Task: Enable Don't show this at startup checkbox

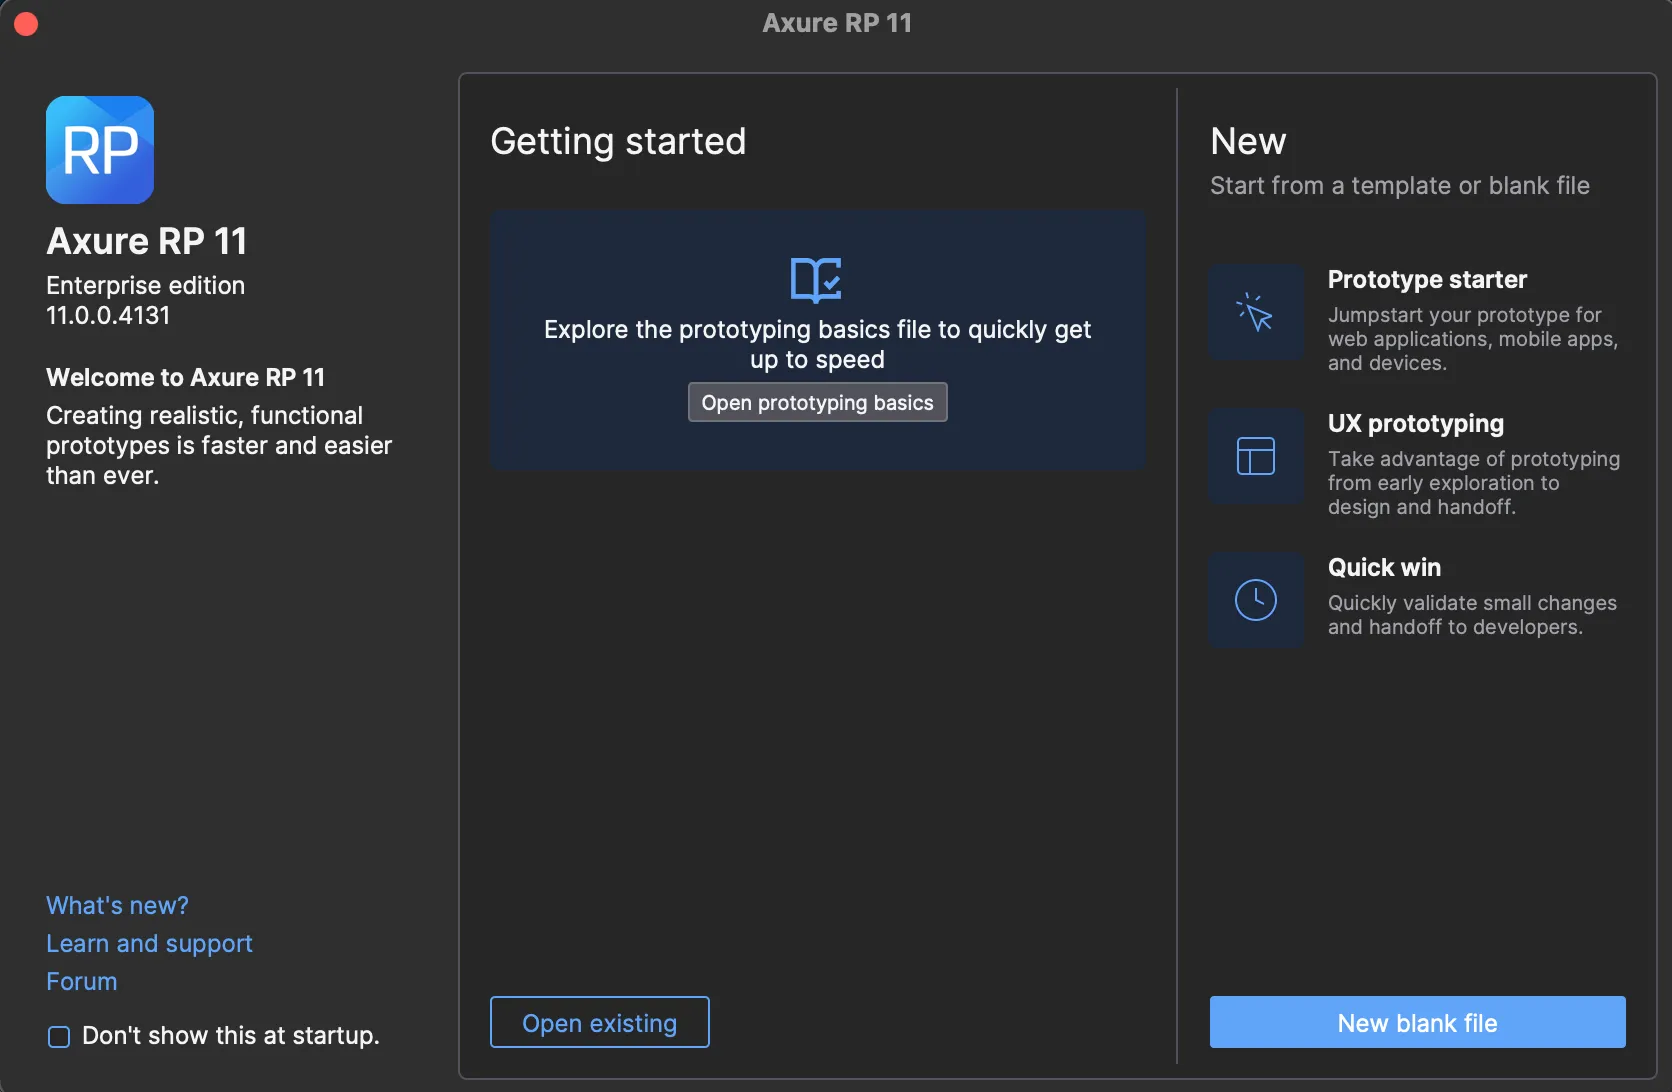Action: pyautogui.click(x=59, y=1037)
